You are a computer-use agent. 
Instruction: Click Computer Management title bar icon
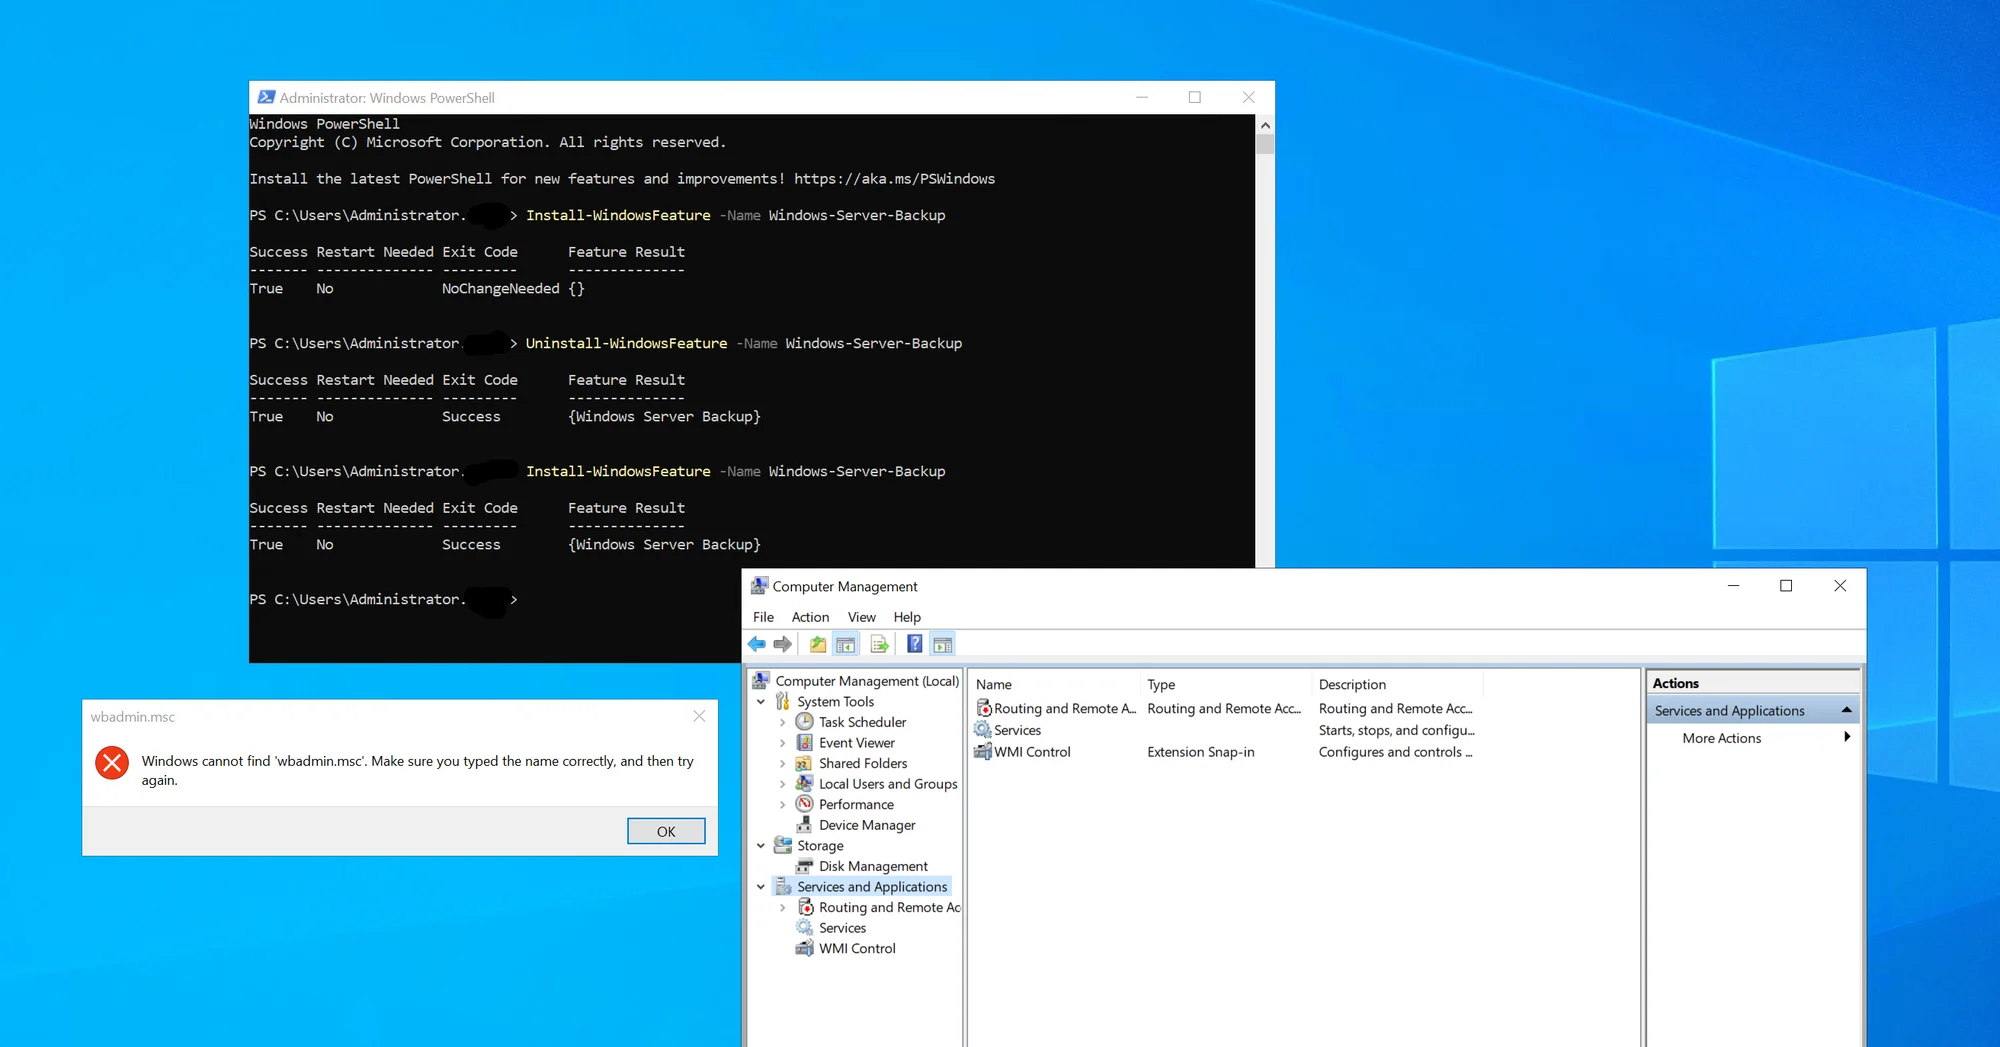[760, 586]
